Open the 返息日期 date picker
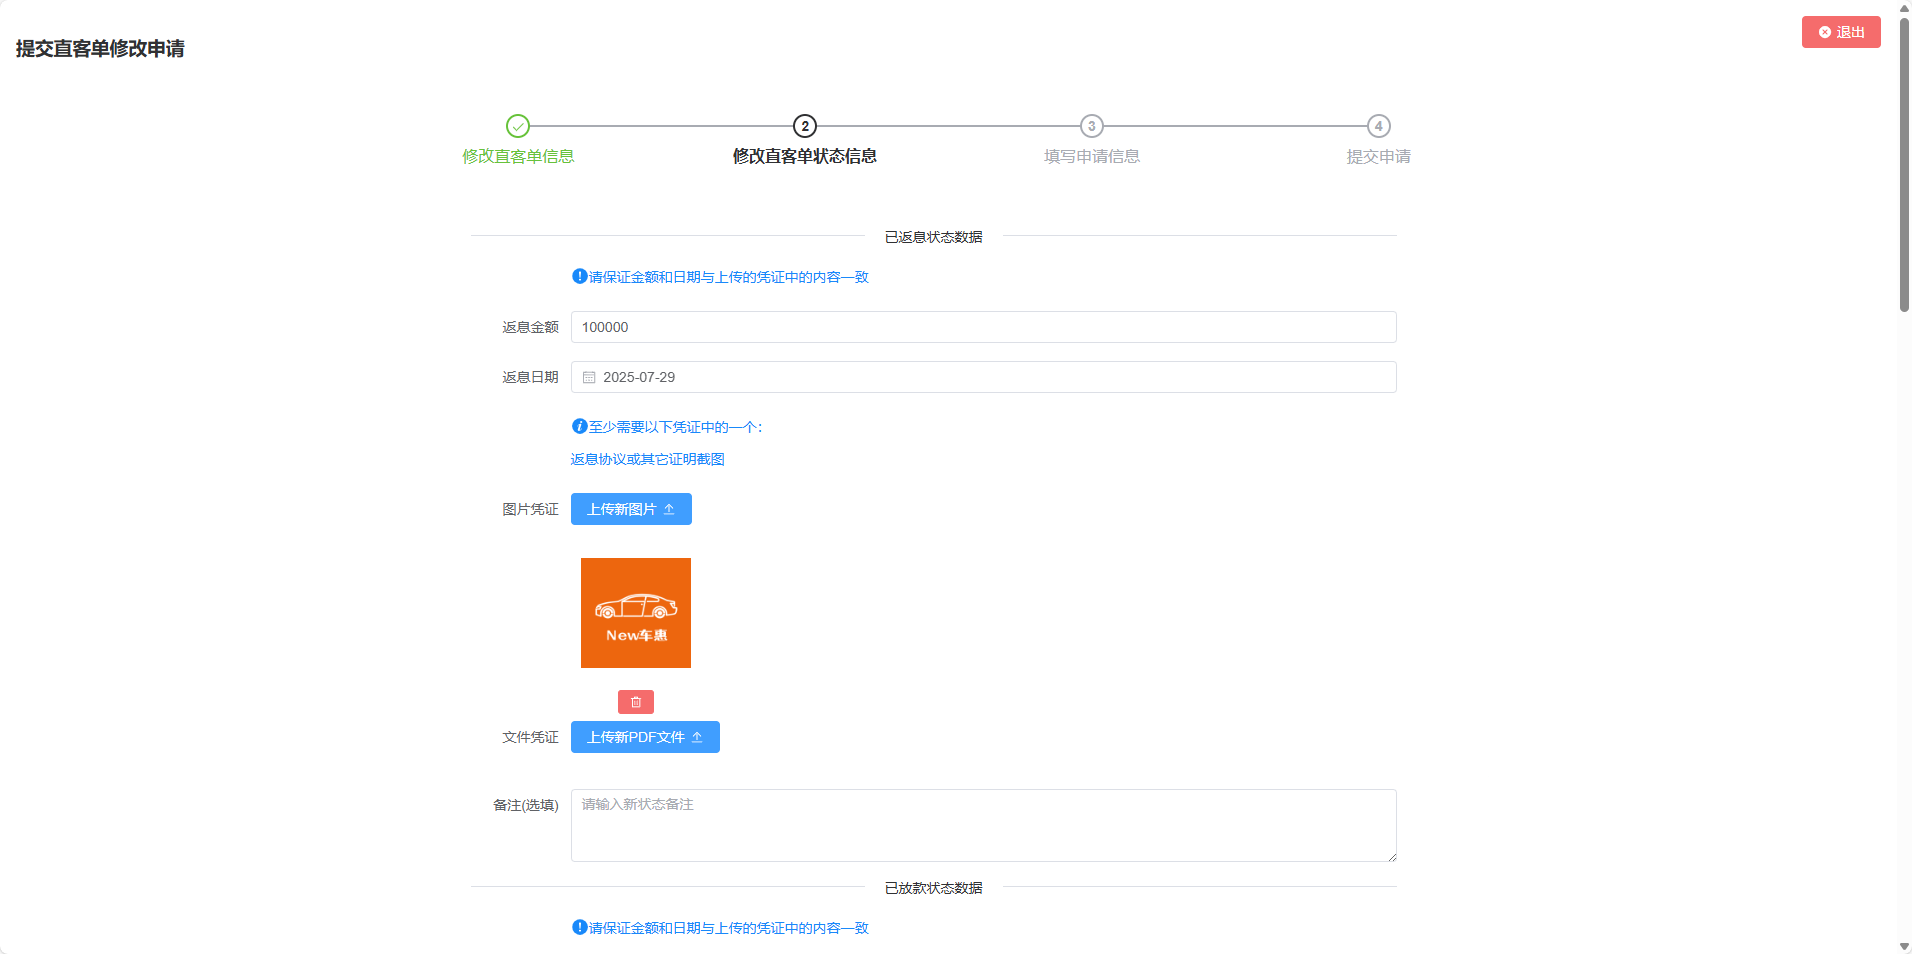Viewport: 1912px width, 954px height. coord(982,378)
